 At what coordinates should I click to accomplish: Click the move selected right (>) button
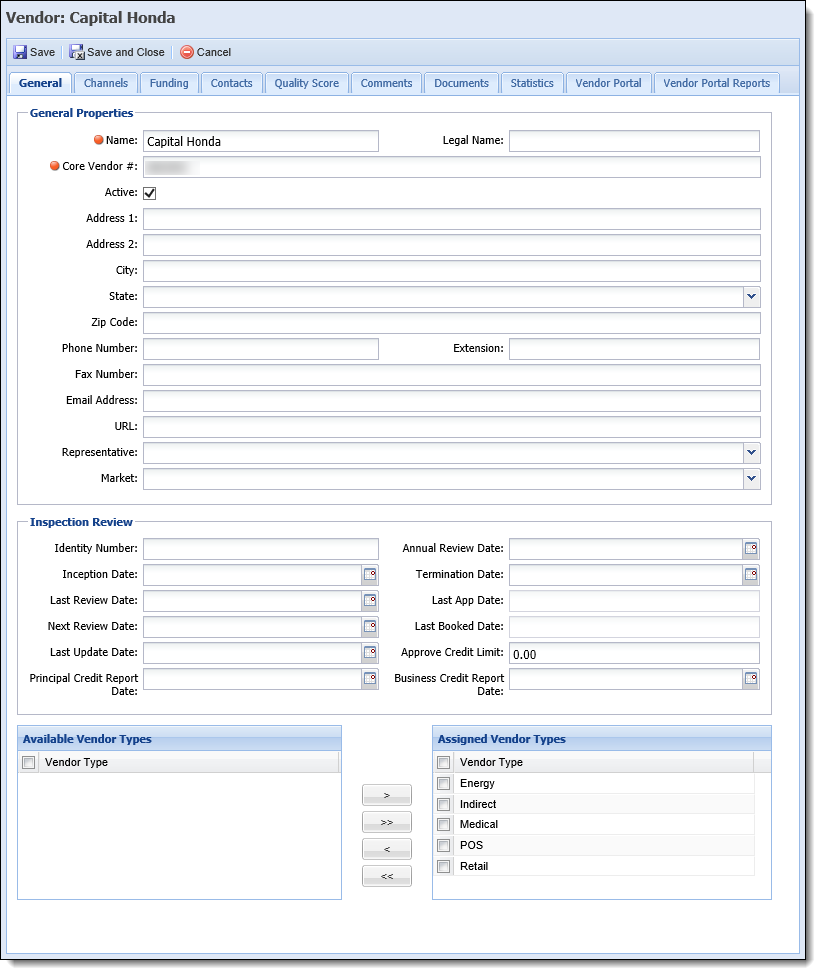tap(387, 795)
